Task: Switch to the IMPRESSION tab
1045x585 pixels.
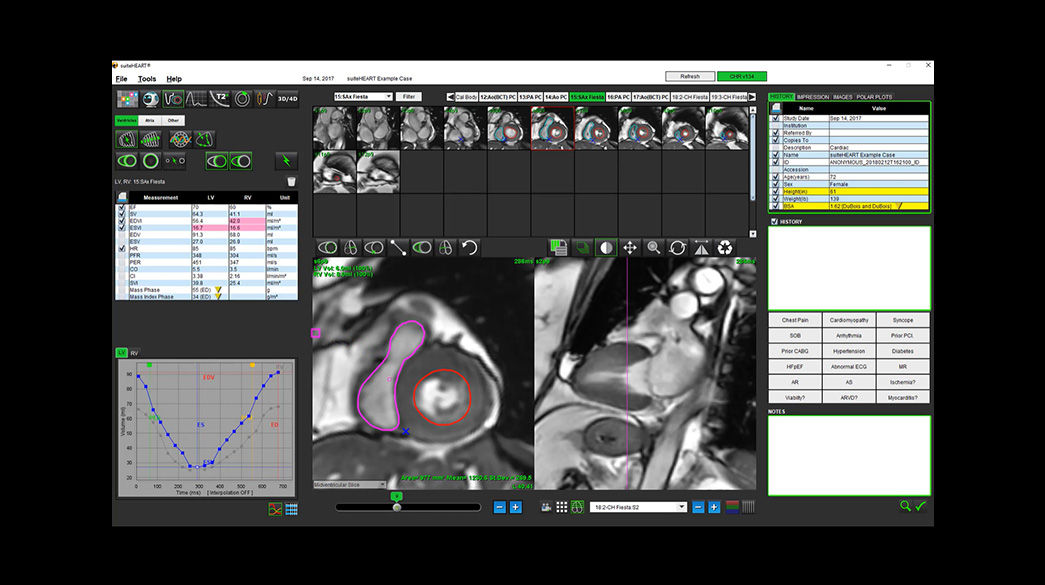Action: [x=812, y=97]
